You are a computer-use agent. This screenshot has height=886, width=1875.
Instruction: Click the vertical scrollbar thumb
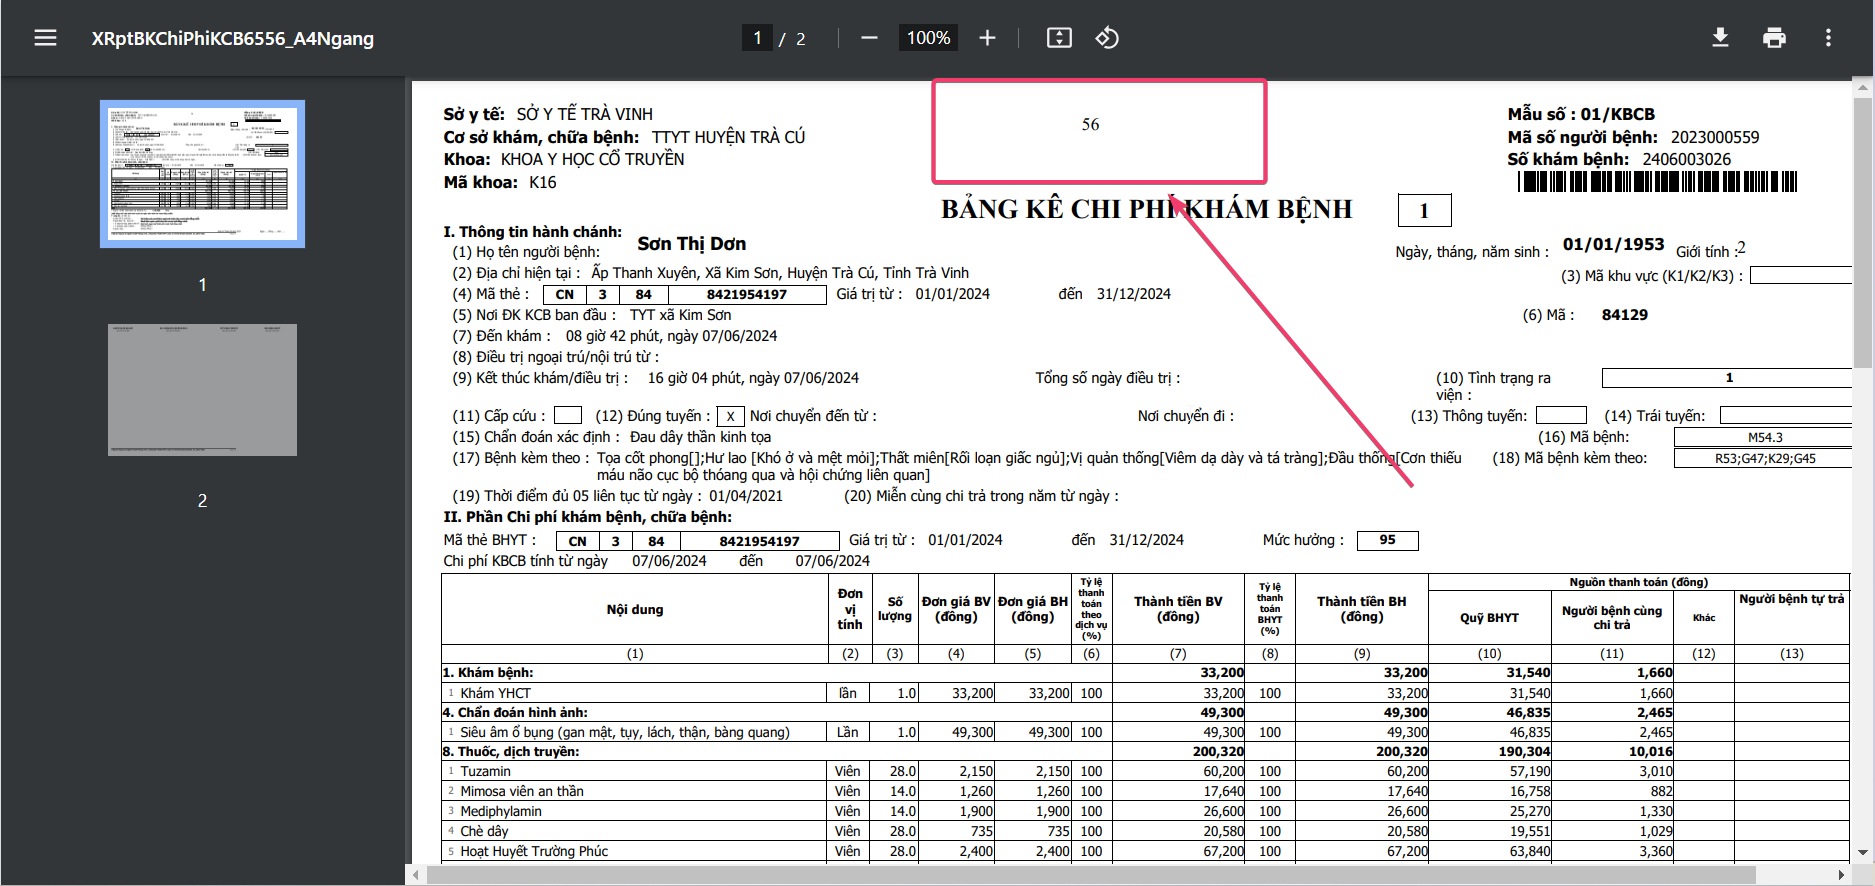click(x=1862, y=232)
